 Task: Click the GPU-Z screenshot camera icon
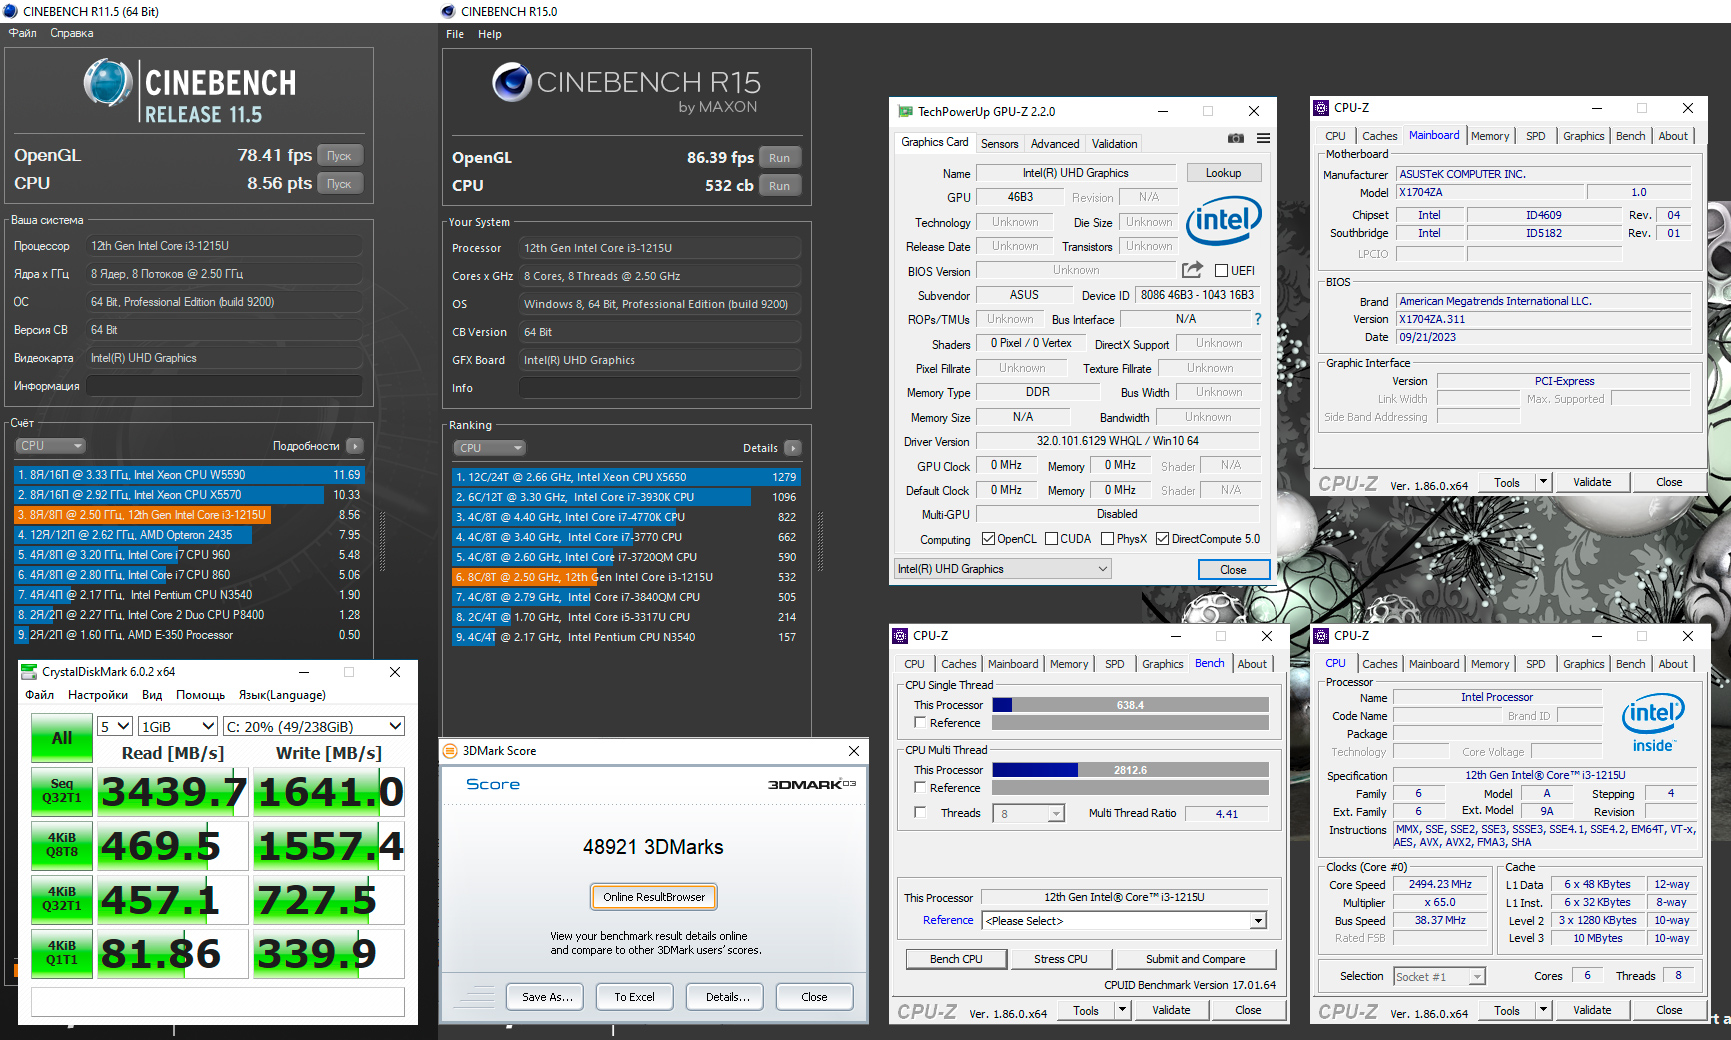tap(1237, 140)
